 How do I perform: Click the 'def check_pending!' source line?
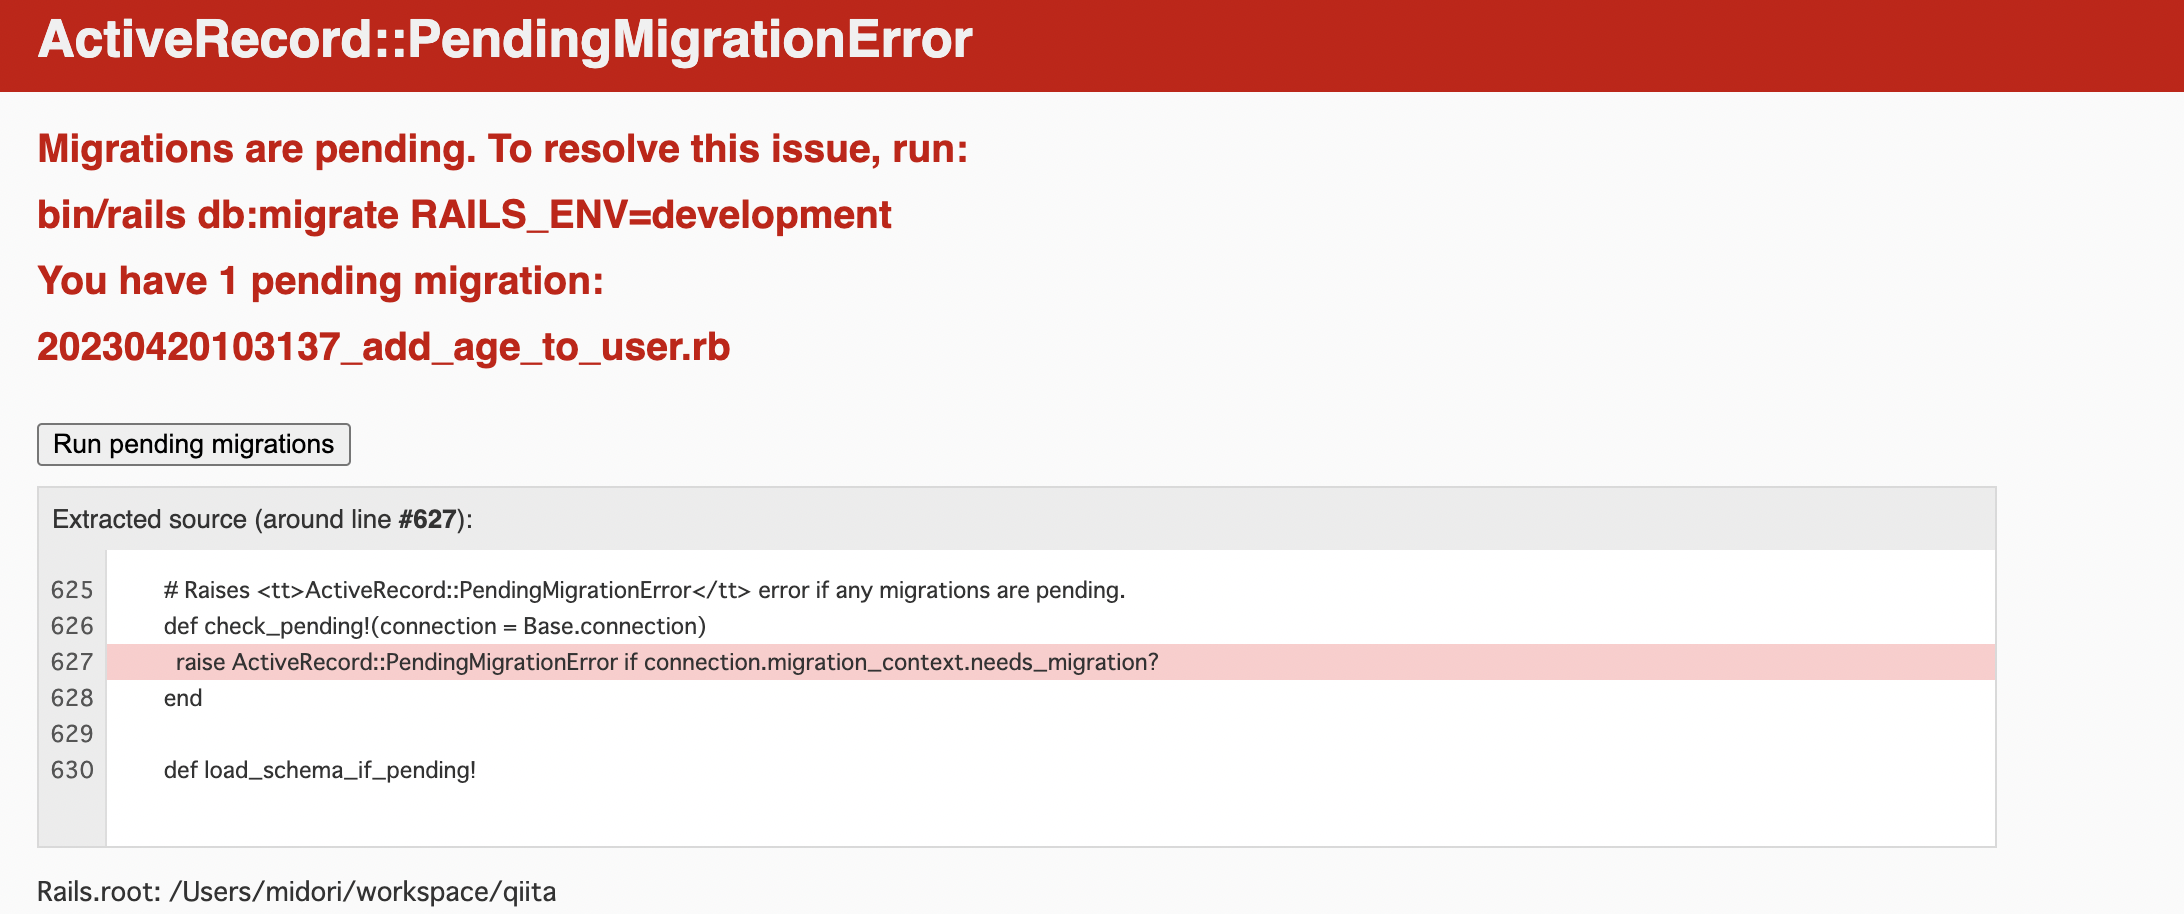coord(435,626)
